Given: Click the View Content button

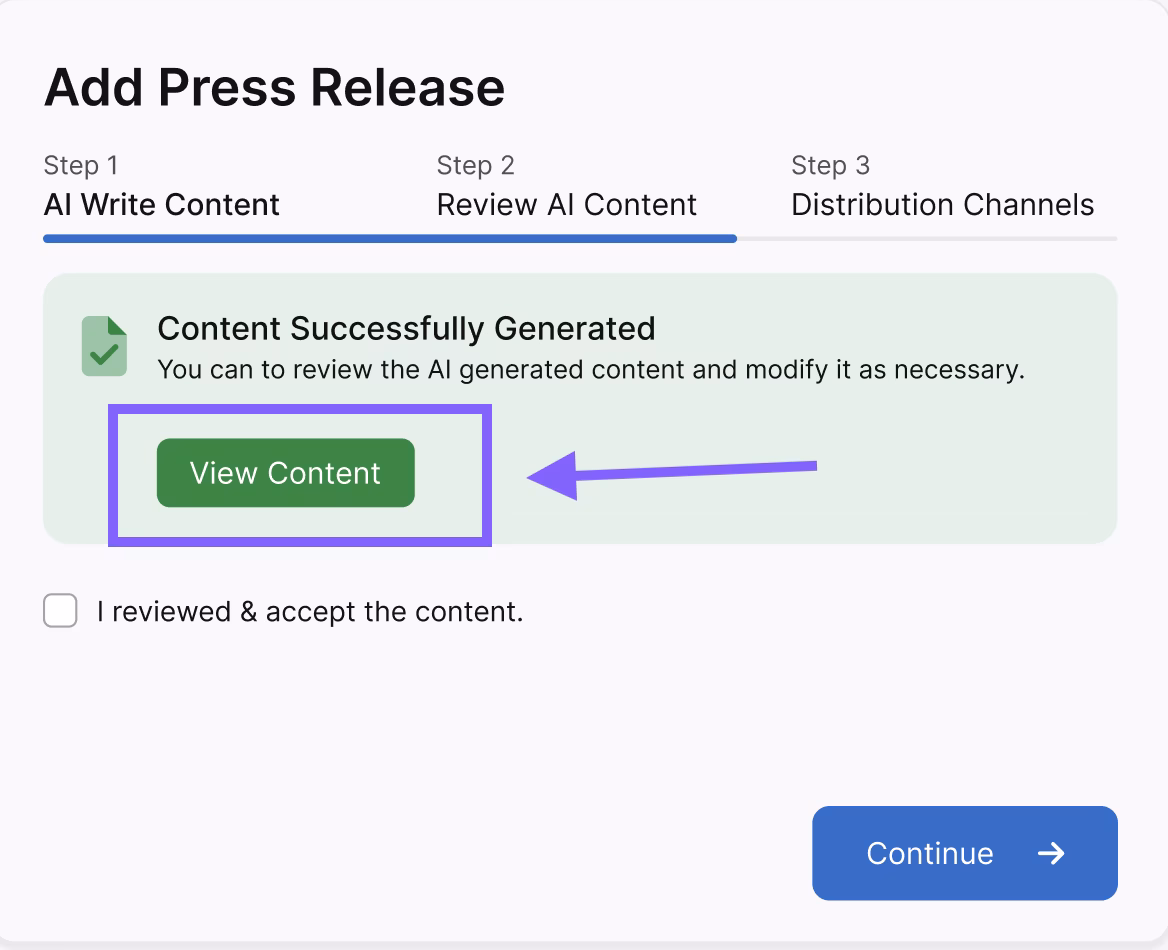Looking at the screenshot, I should pyautogui.click(x=285, y=473).
